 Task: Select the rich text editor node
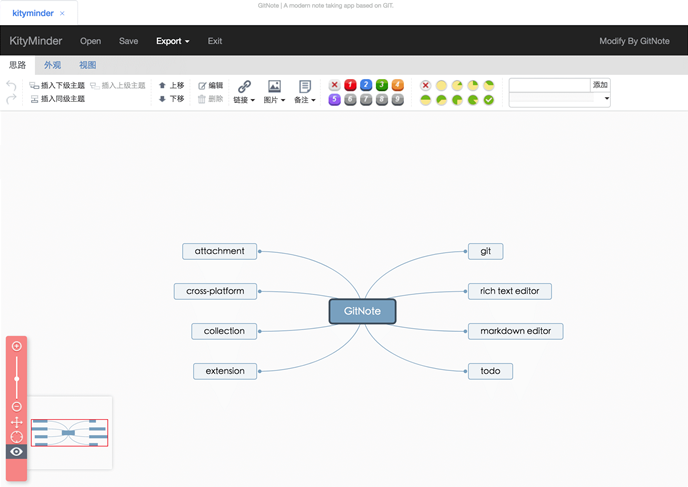click(x=509, y=291)
